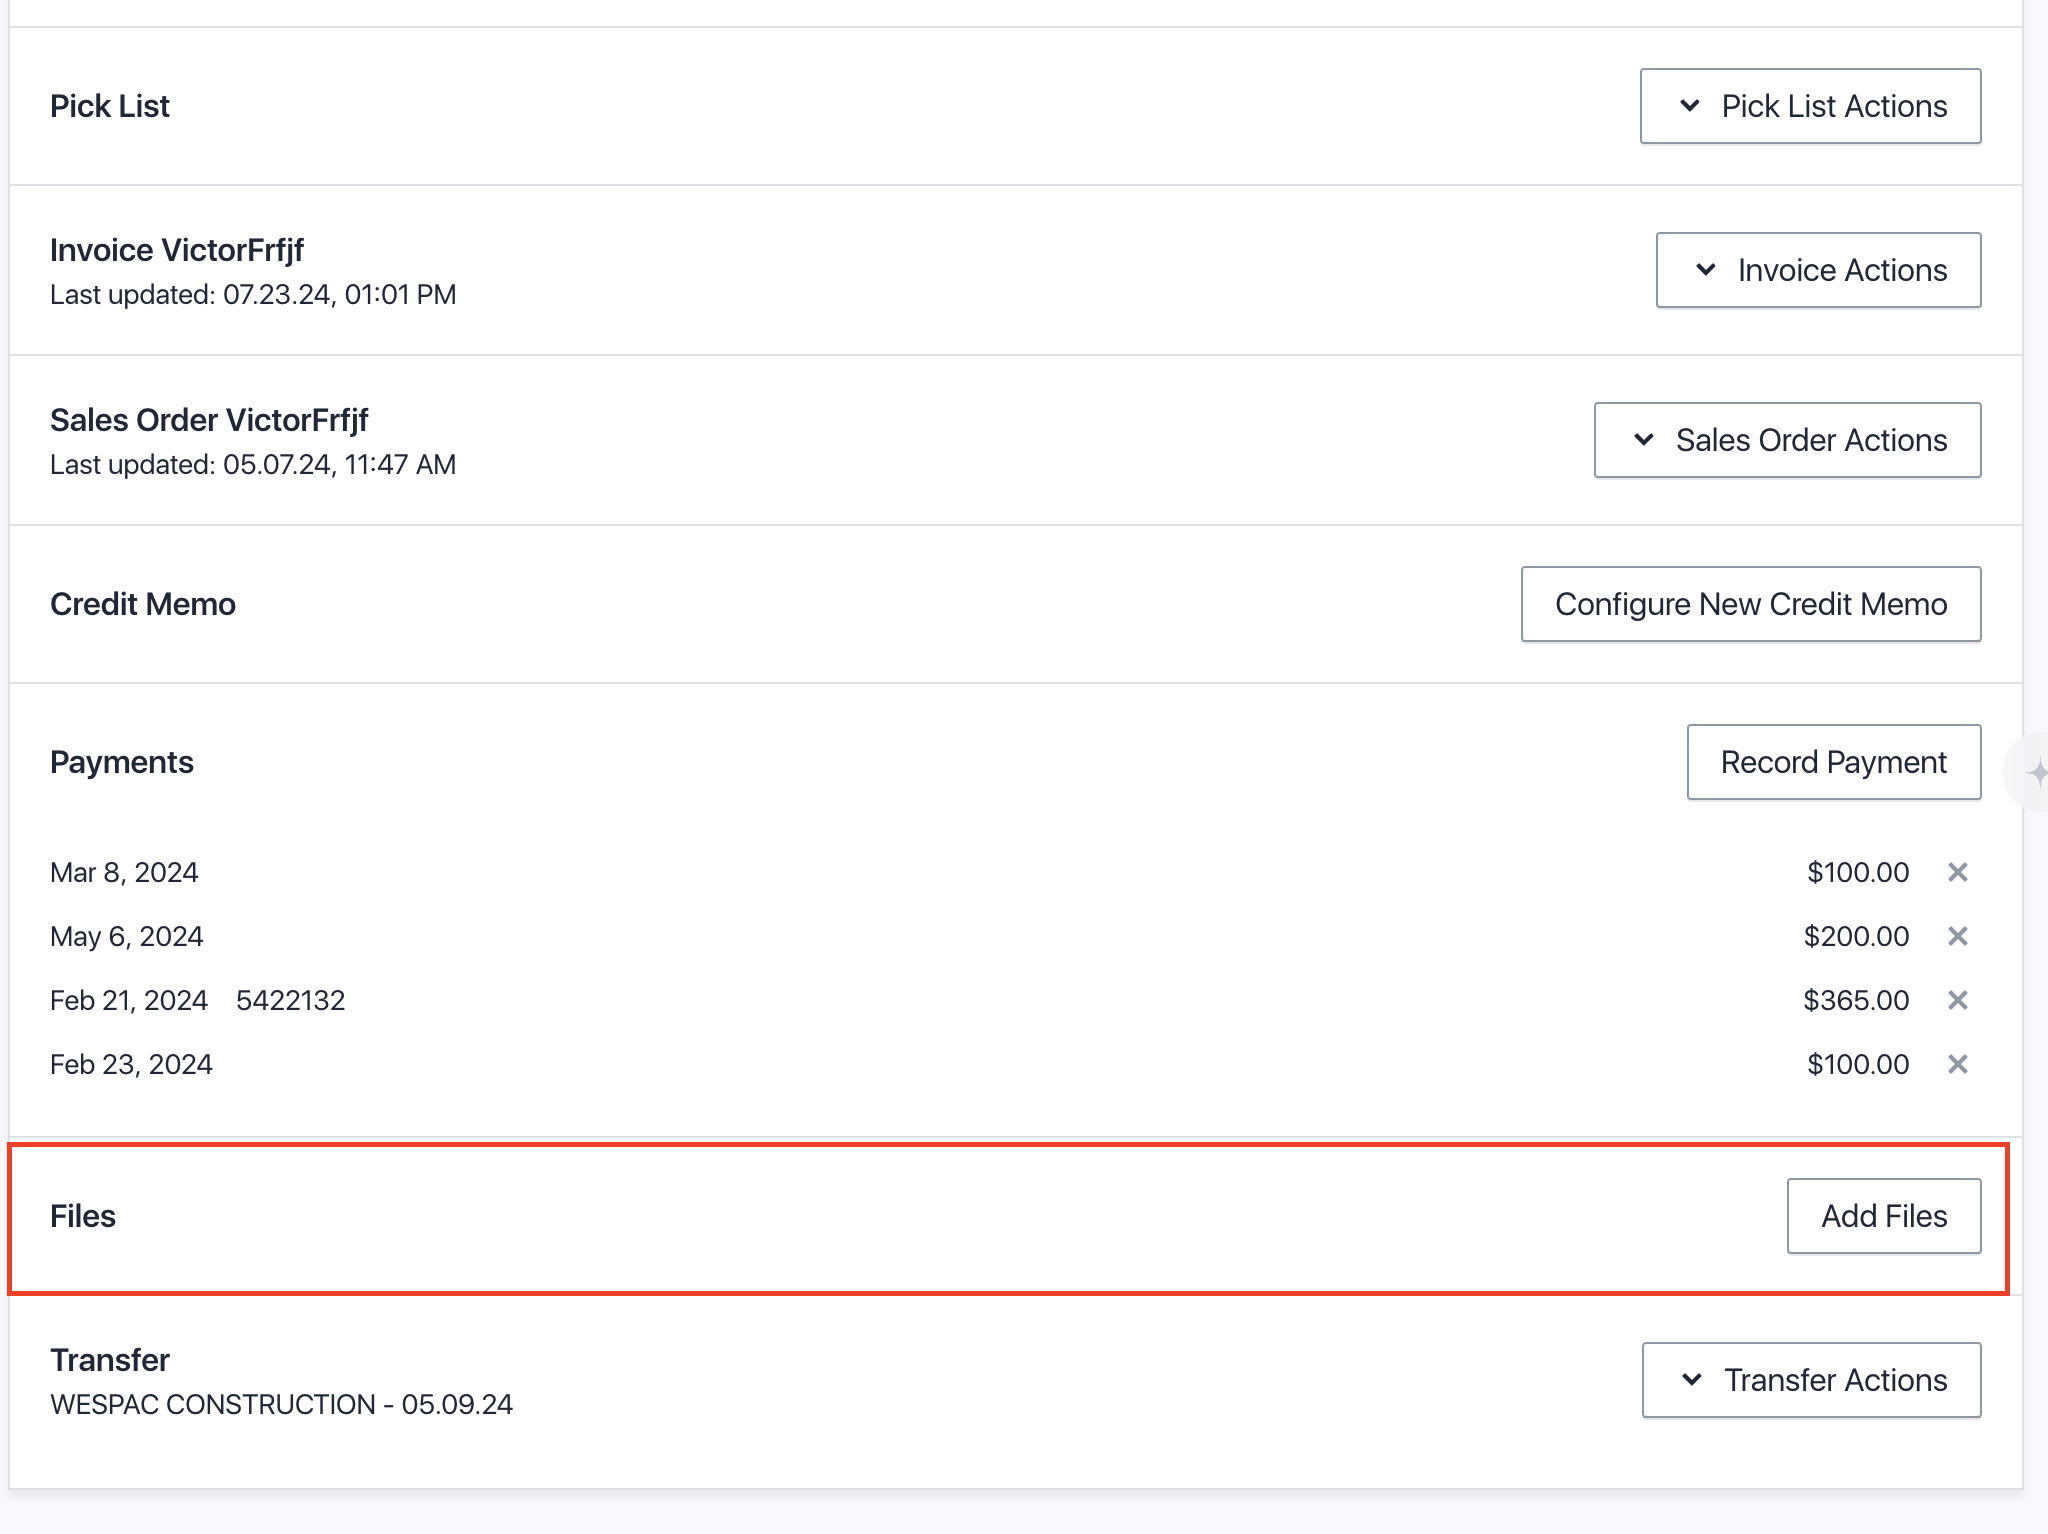Viewport: 2048px width, 1534px height.
Task: Open the Pick List Actions dropdown
Action: [1810, 106]
